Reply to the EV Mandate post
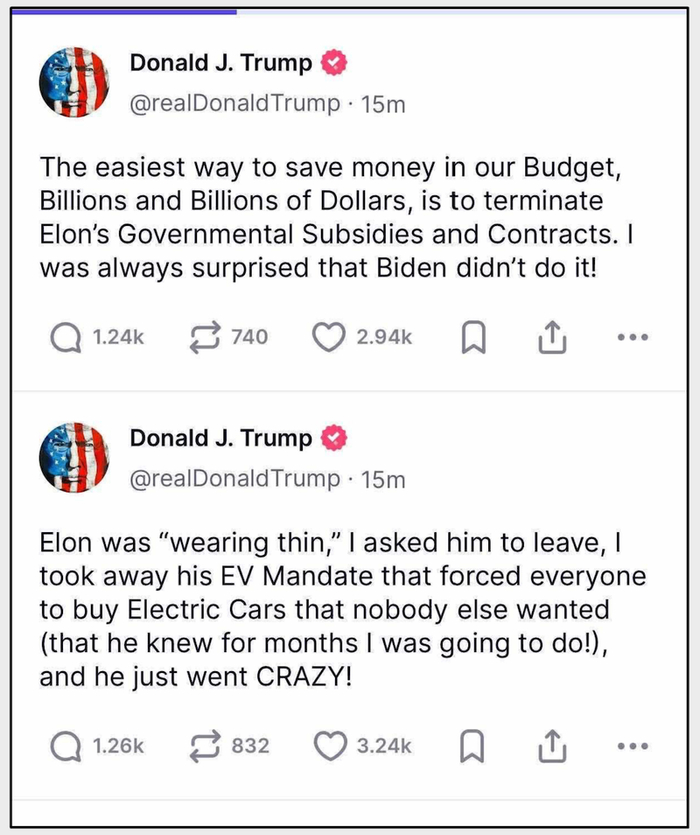700x835 pixels. tap(66, 746)
